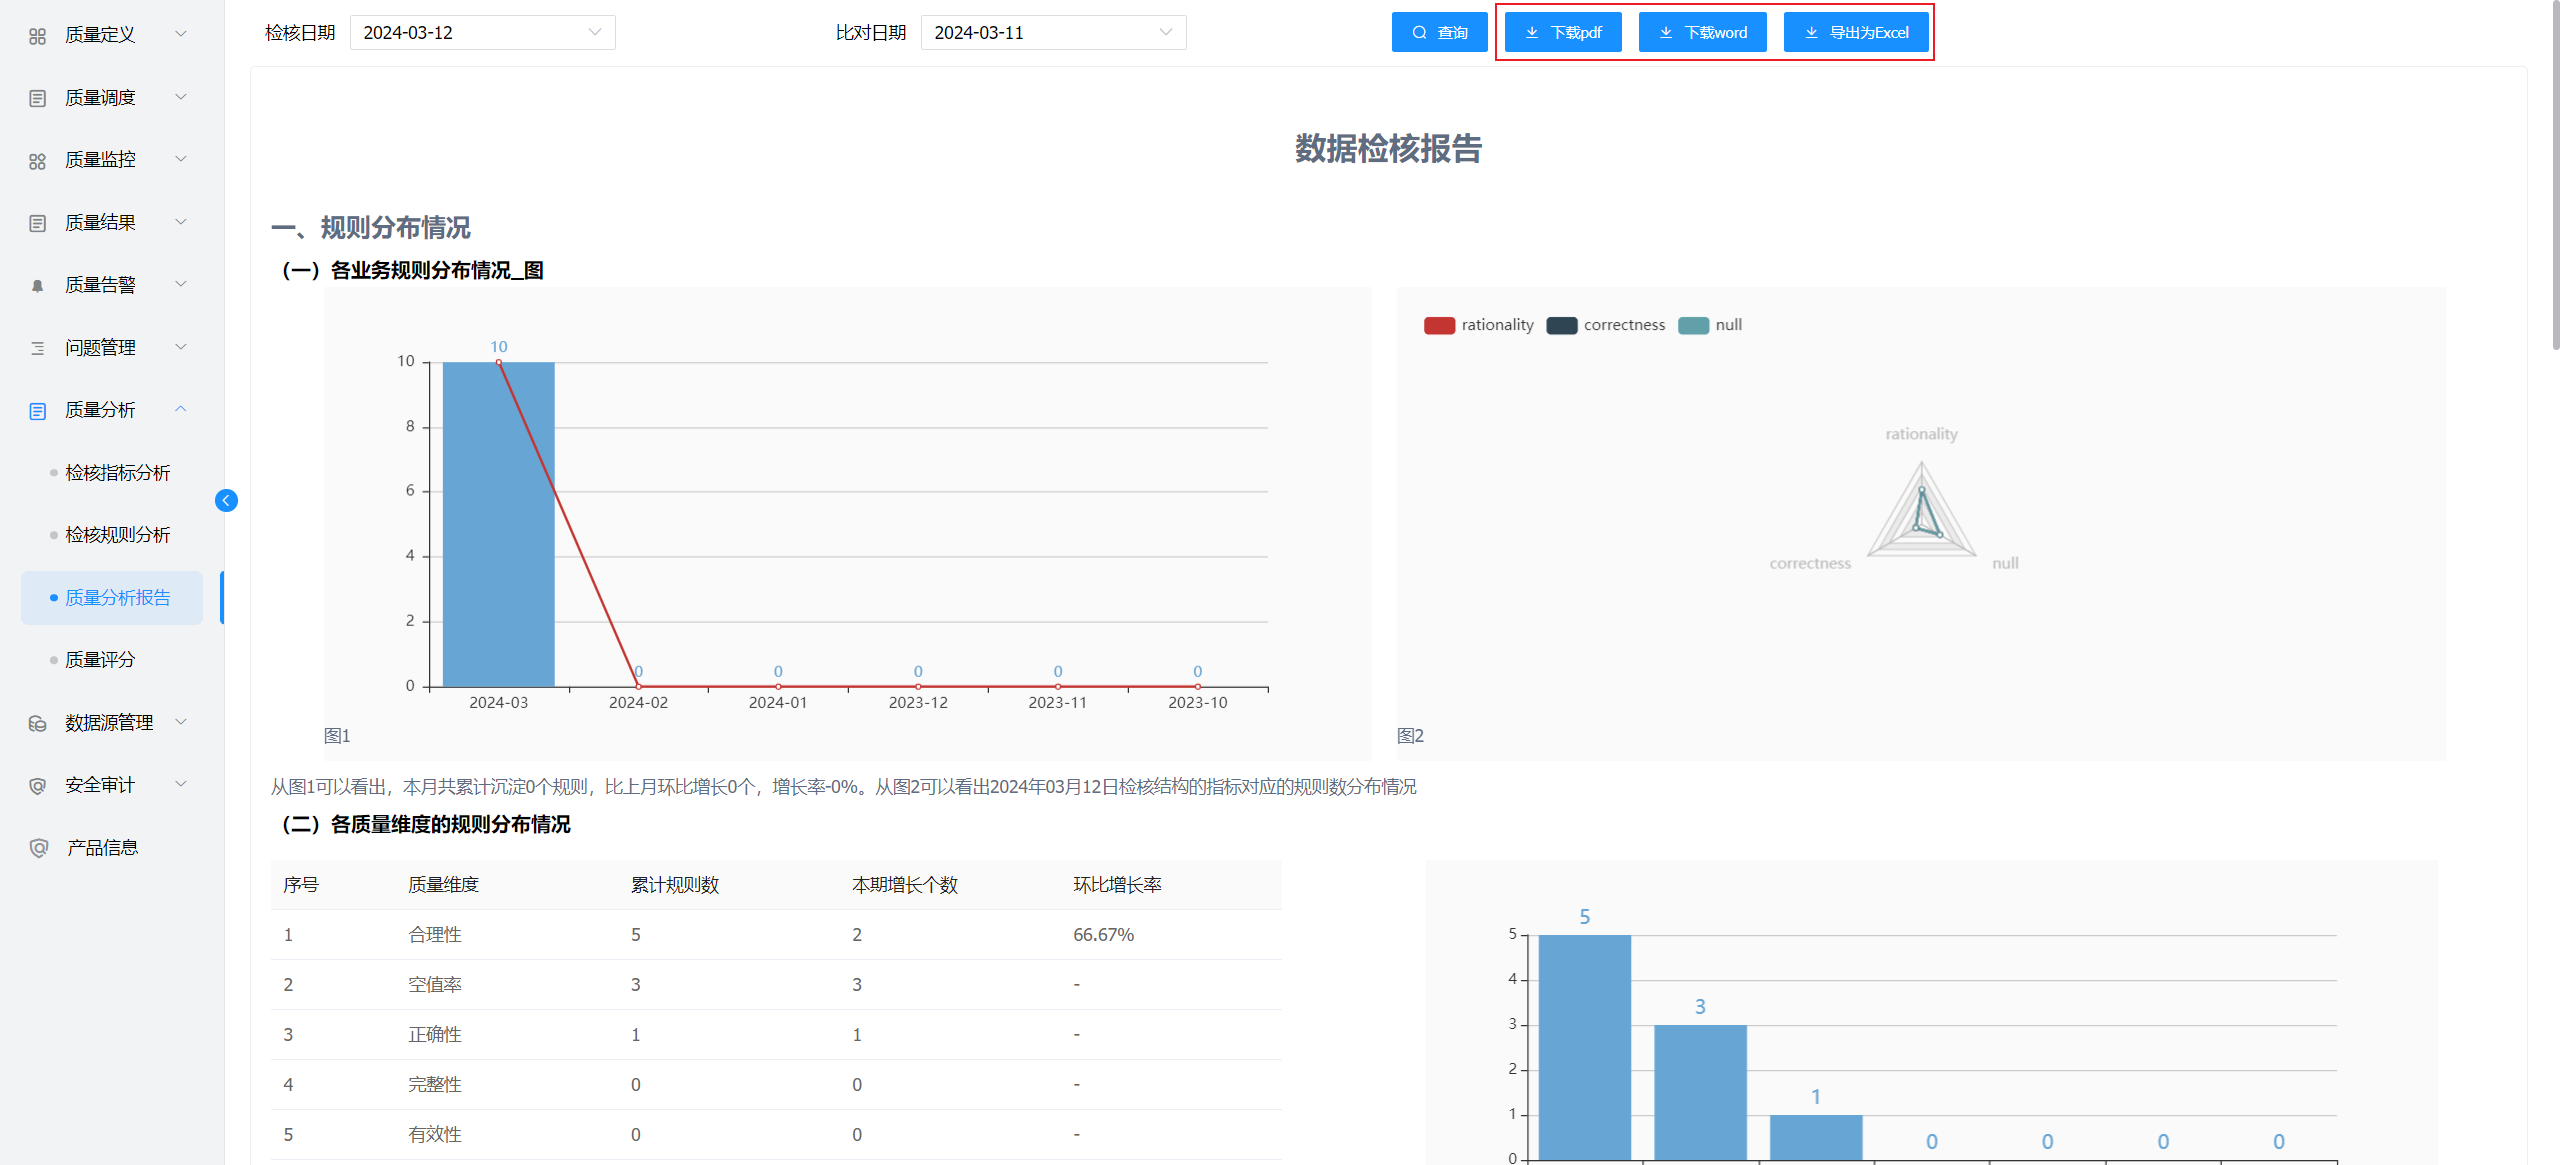Collapse sidebar with blue arrow button
The height and width of the screenshot is (1165, 2560).
[226, 500]
